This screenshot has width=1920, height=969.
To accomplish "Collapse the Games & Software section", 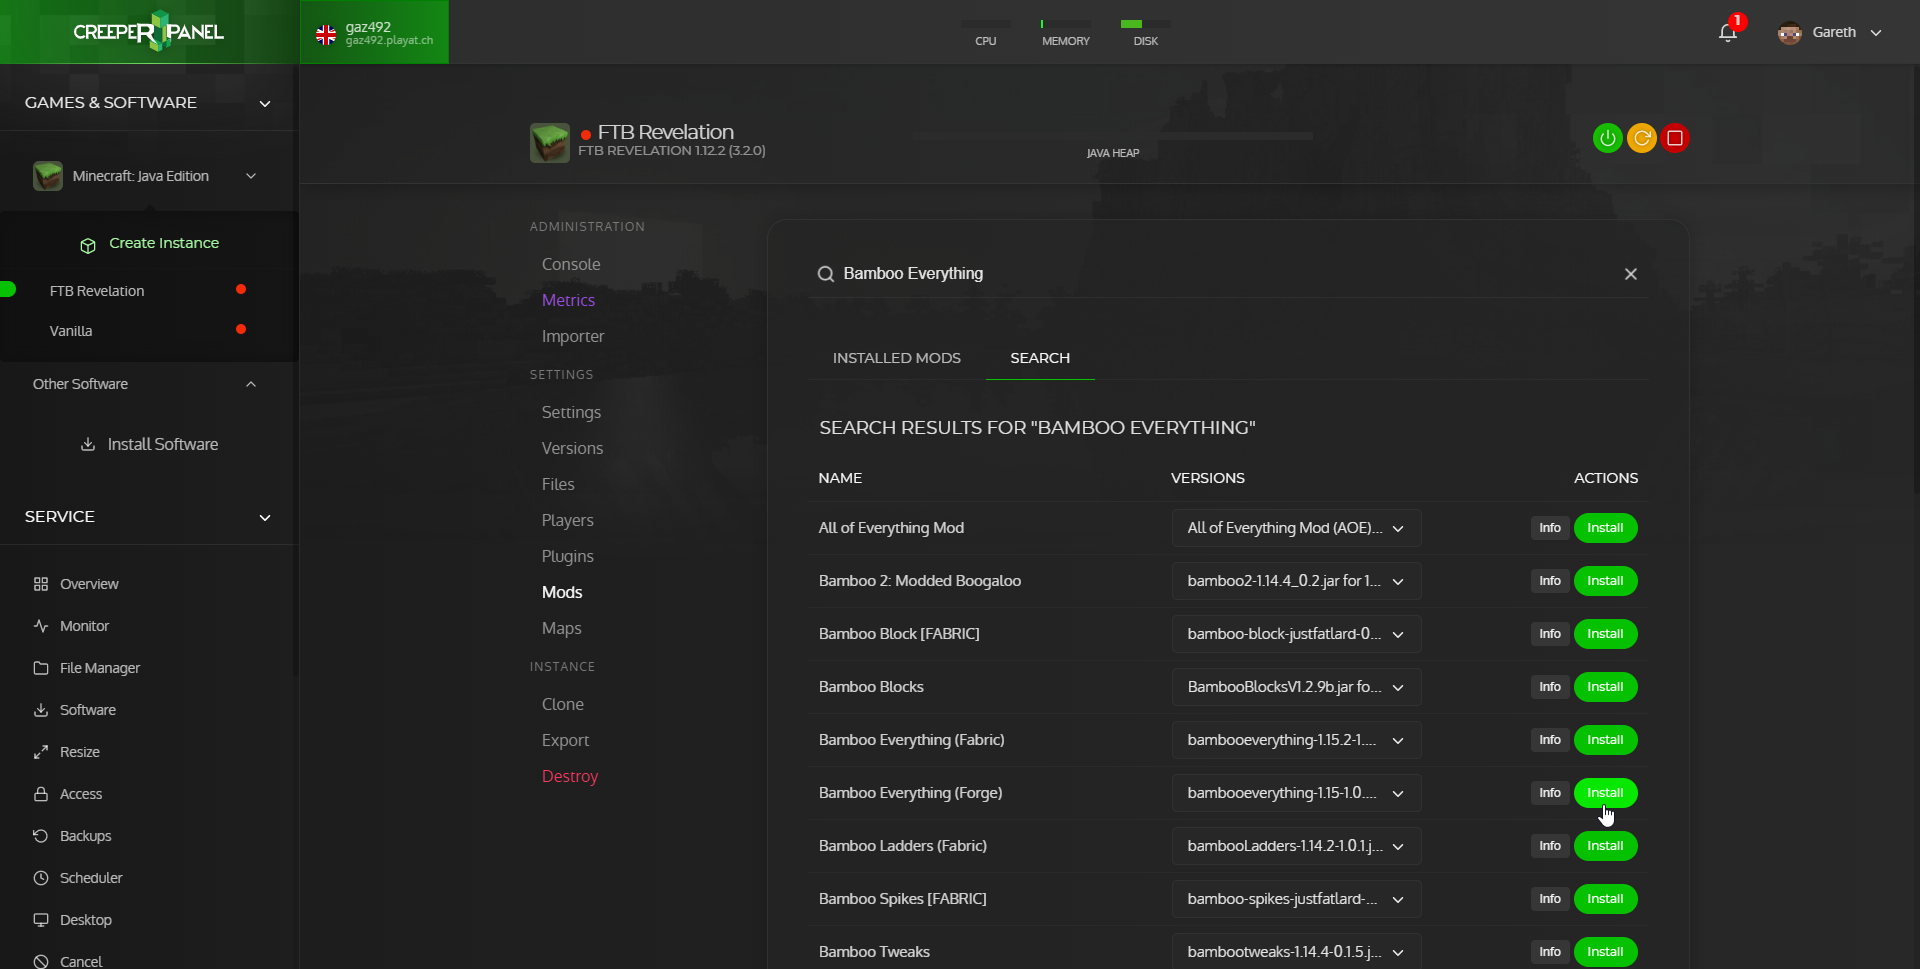I will [x=265, y=103].
